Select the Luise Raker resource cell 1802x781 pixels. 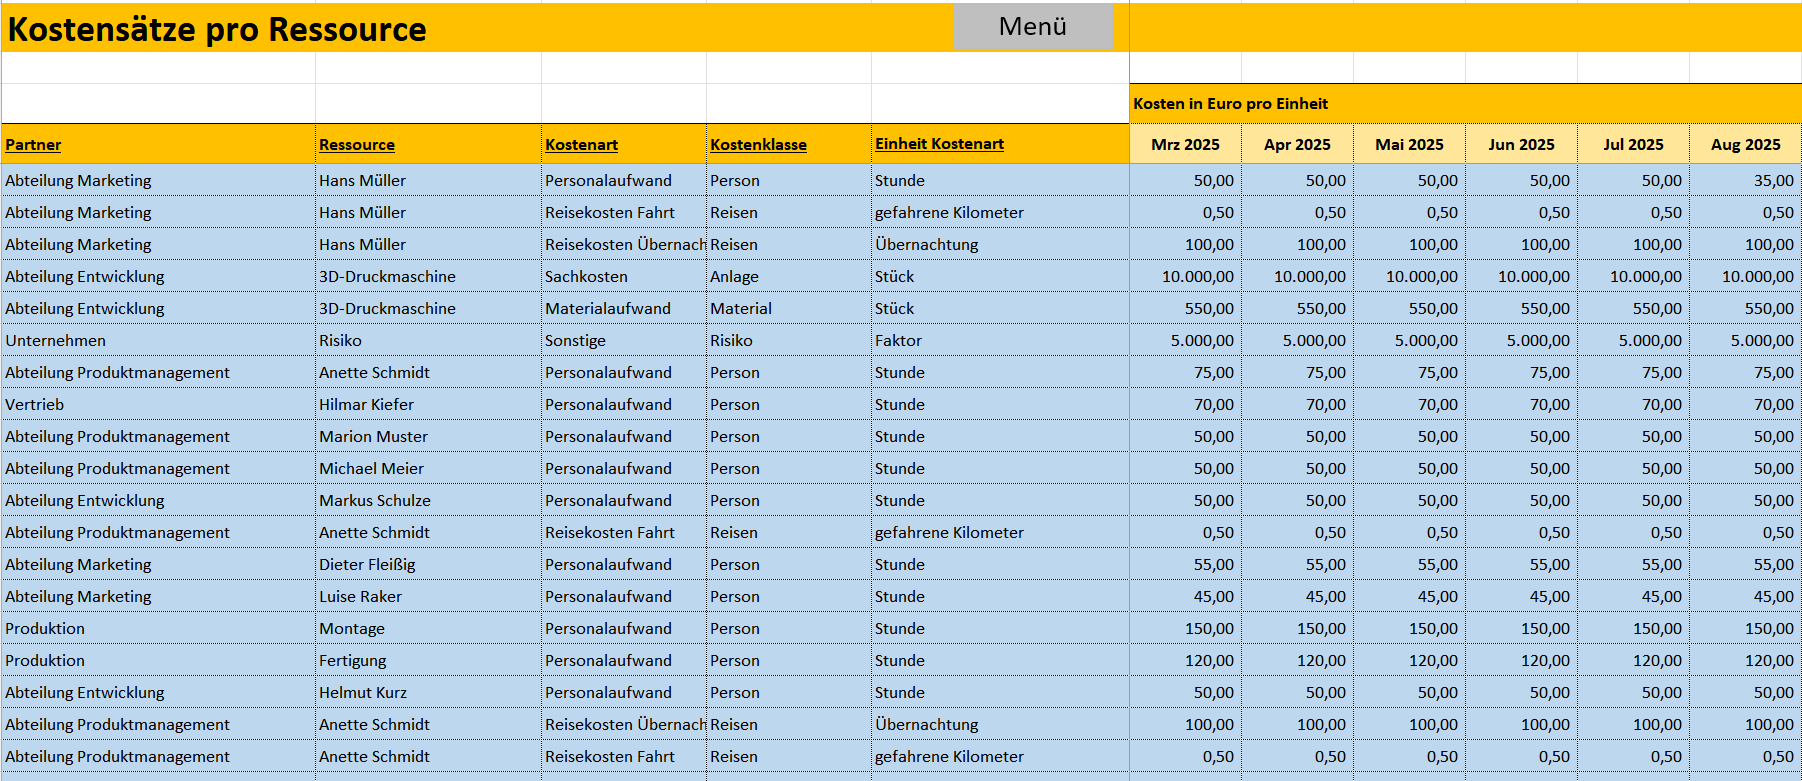tap(428, 596)
